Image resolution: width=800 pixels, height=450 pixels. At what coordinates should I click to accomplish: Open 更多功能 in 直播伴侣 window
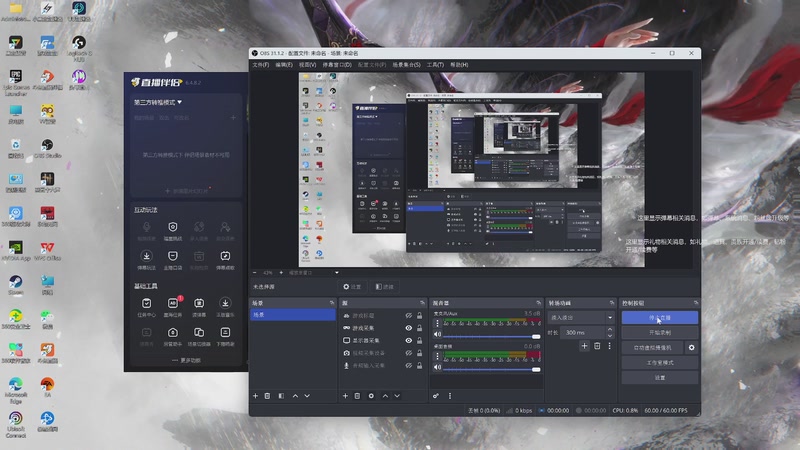click(186, 360)
